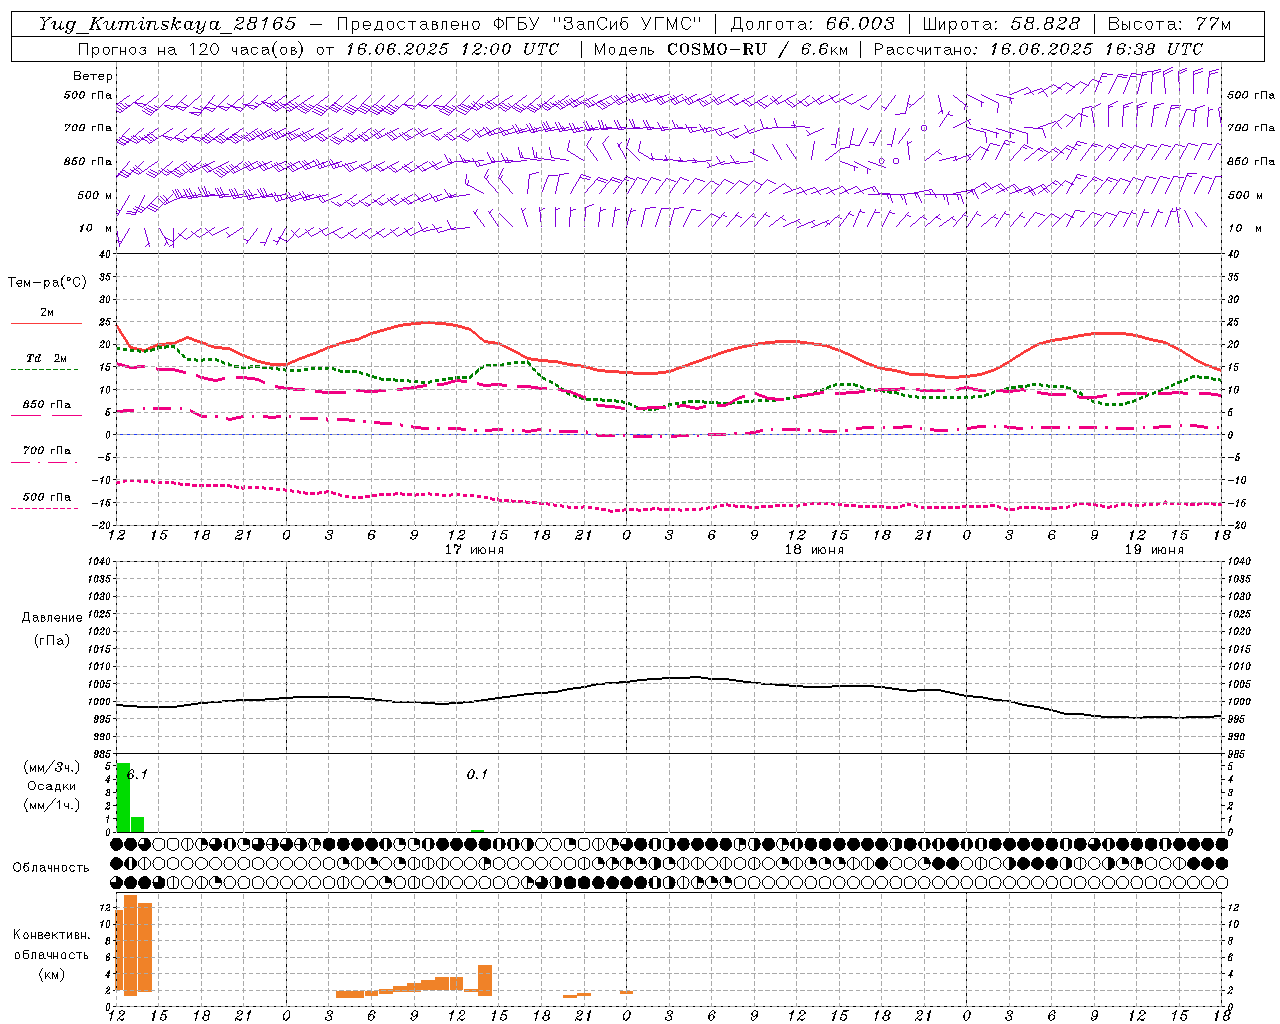The height and width of the screenshot is (1024, 1280).
Task: Click the (мм/3ч.) units label
Action: 51,767
